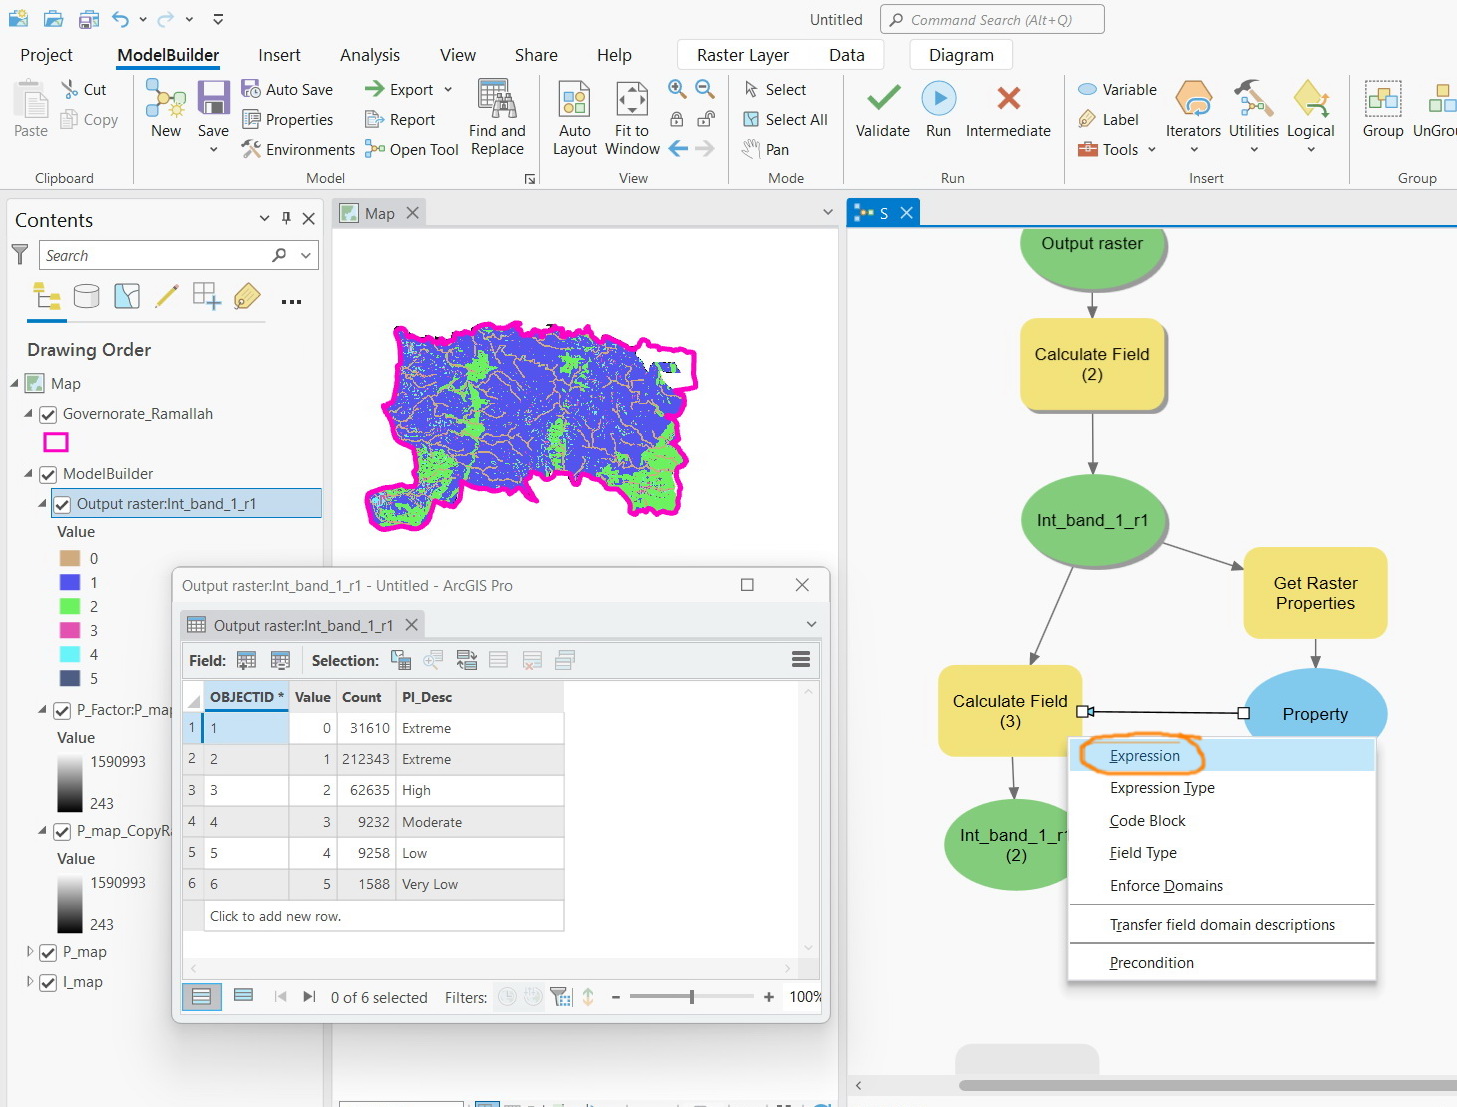
Task: Choose Expression from the context menu
Action: point(1143,756)
